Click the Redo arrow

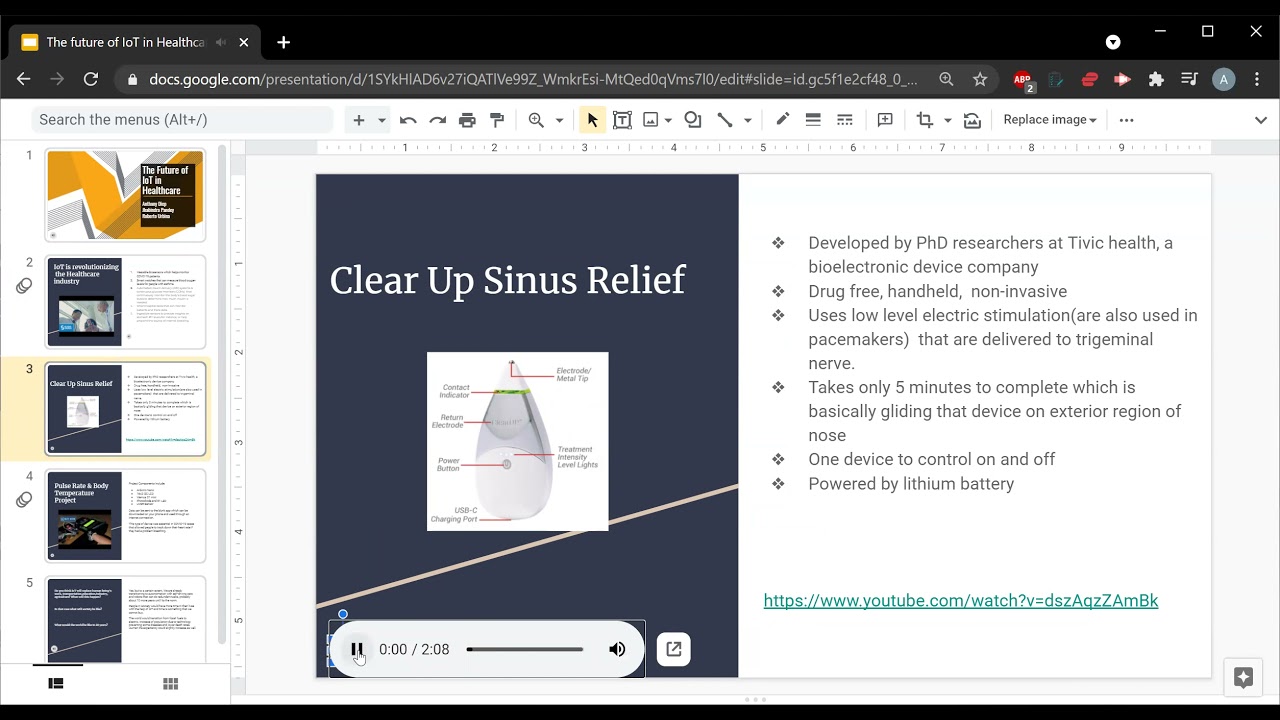437,120
